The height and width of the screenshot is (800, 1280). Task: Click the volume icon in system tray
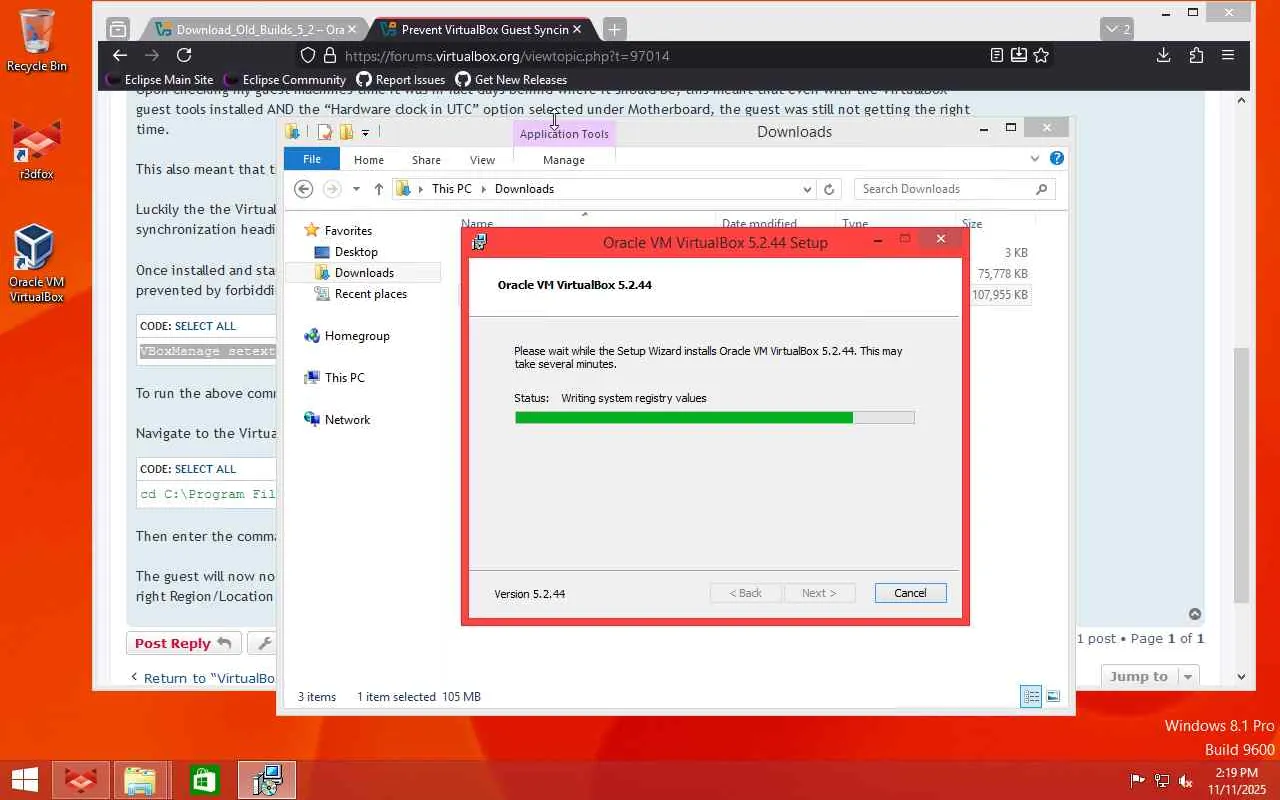(1186, 780)
